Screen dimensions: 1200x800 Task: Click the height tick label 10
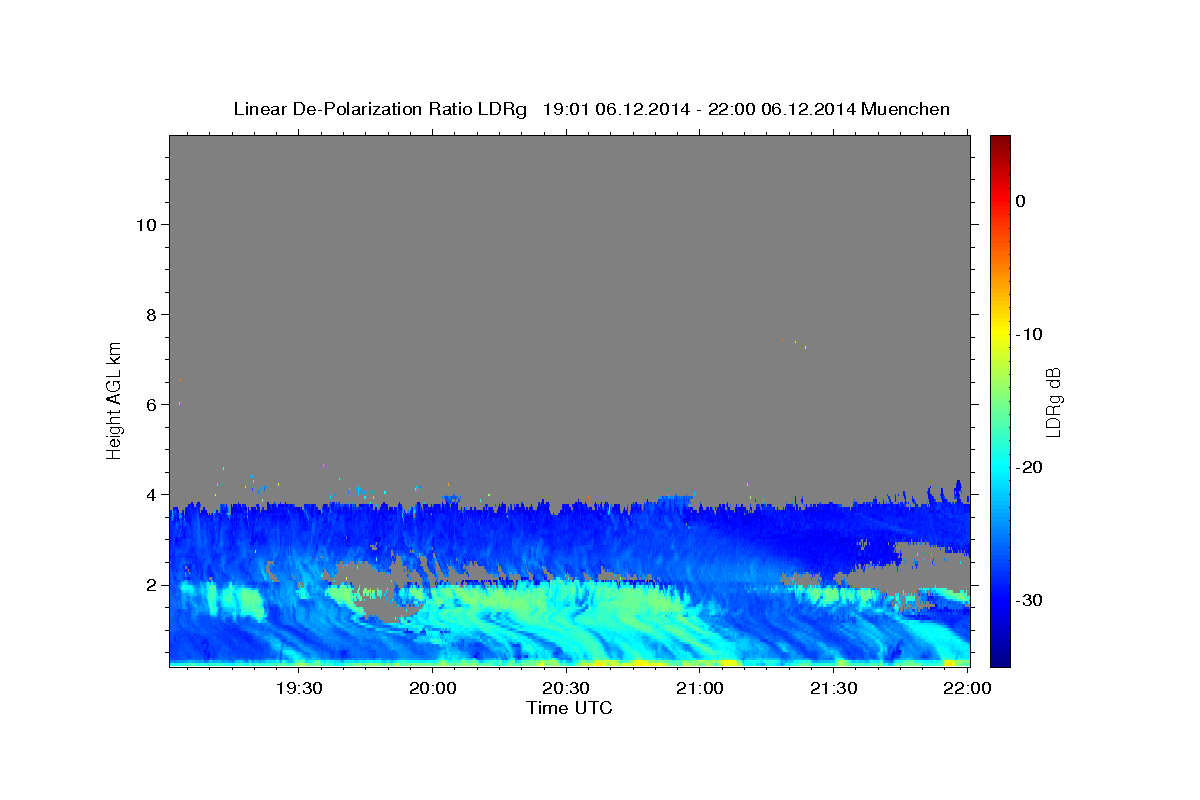[147, 224]
